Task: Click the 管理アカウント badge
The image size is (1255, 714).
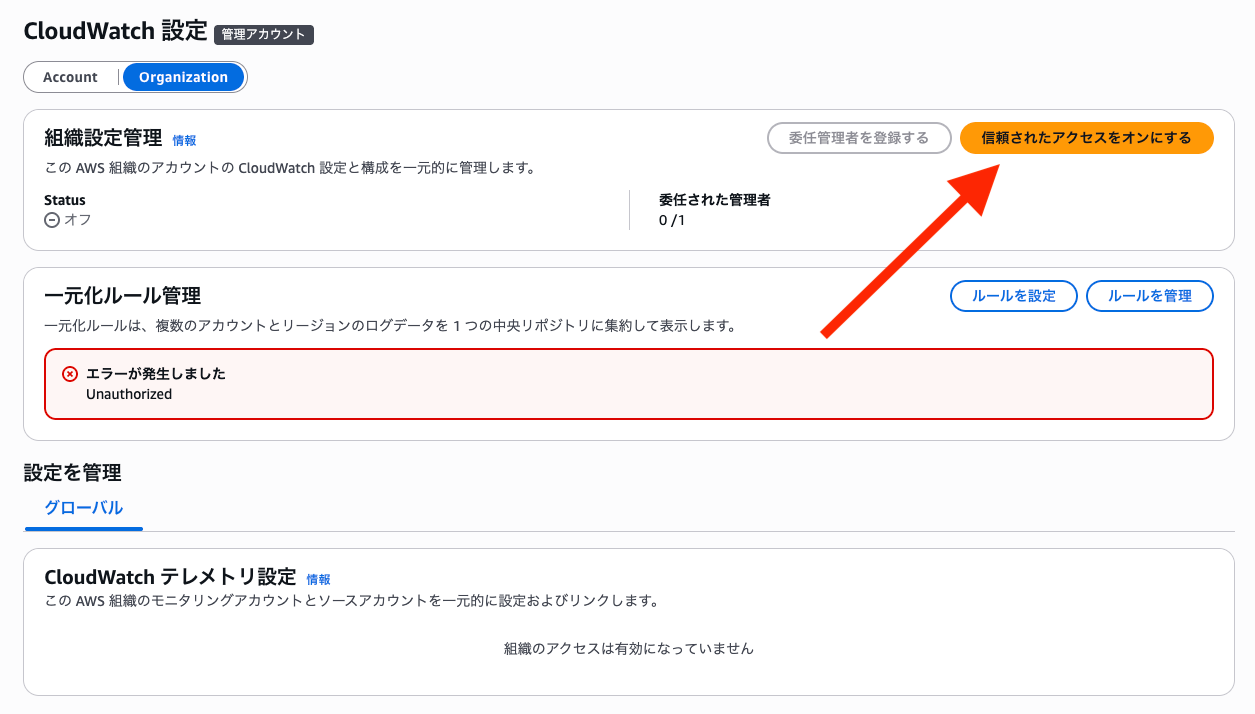Action: tap(264, 35)
